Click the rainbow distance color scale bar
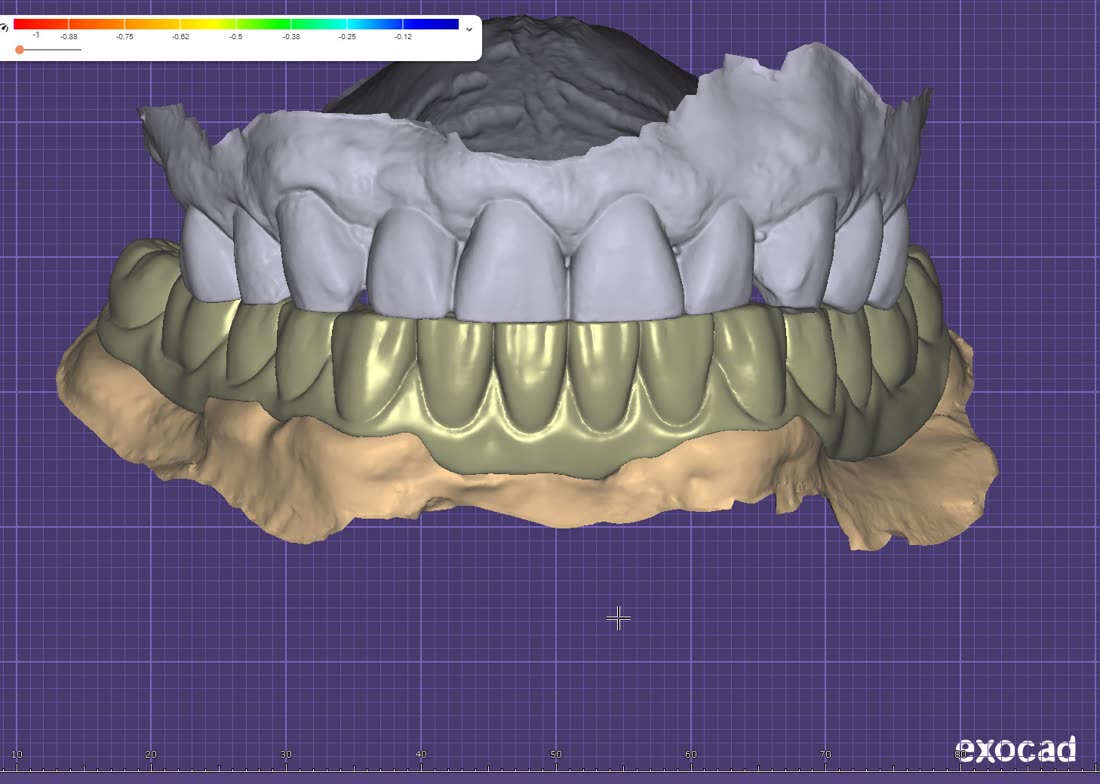Viewport: 1100px width, 784px height. point(236,24)
